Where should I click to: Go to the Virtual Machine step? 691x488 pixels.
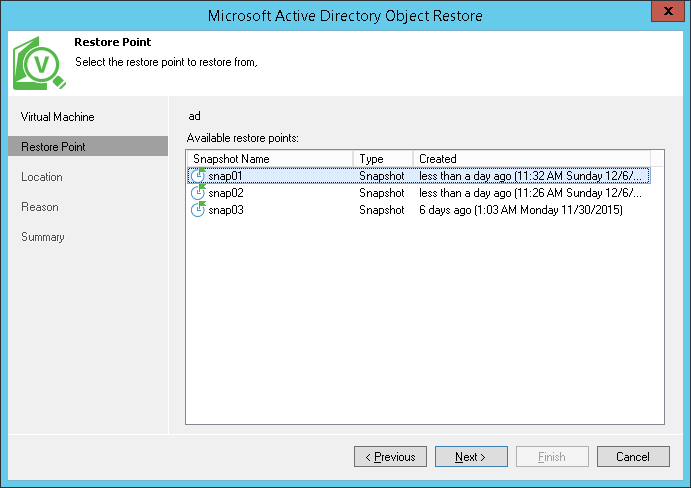[x=58, y=117]
